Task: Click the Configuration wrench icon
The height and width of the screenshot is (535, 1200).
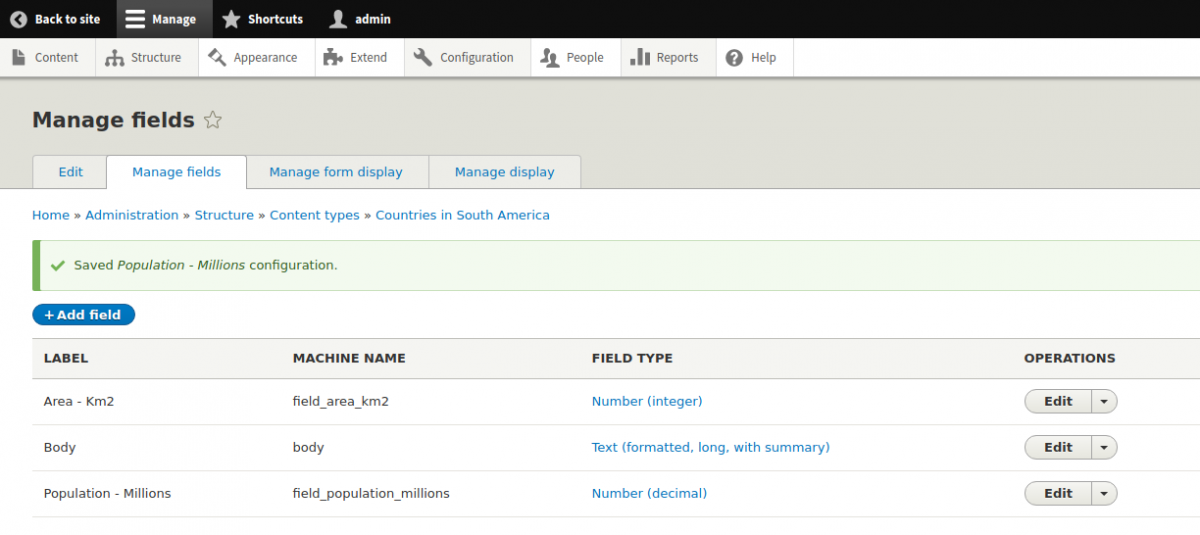Action: tap(423, 57)
